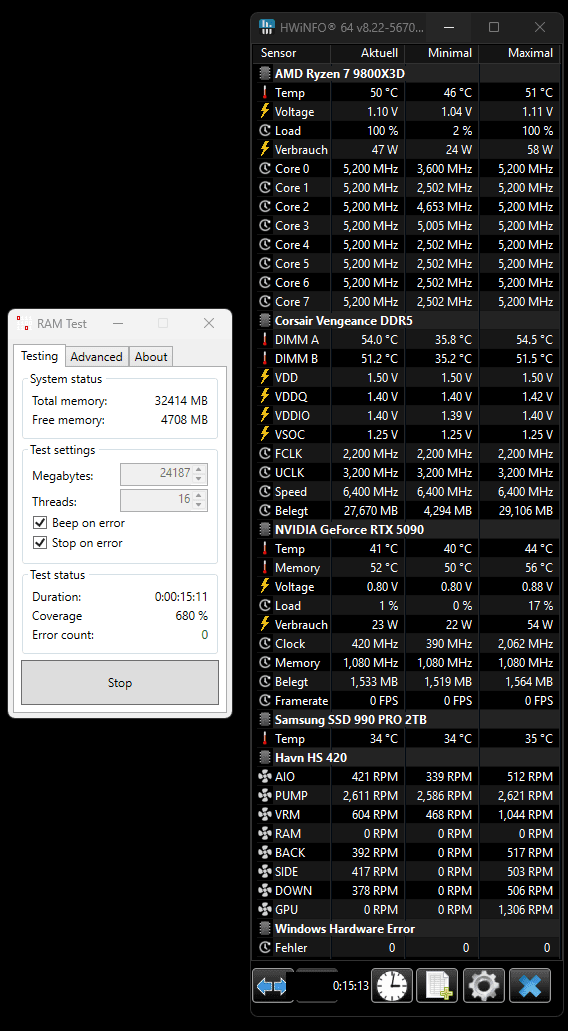568x1031 pixels.
Task: Open HWiNFO settings gear icon
Action: (x=484, y=986)
